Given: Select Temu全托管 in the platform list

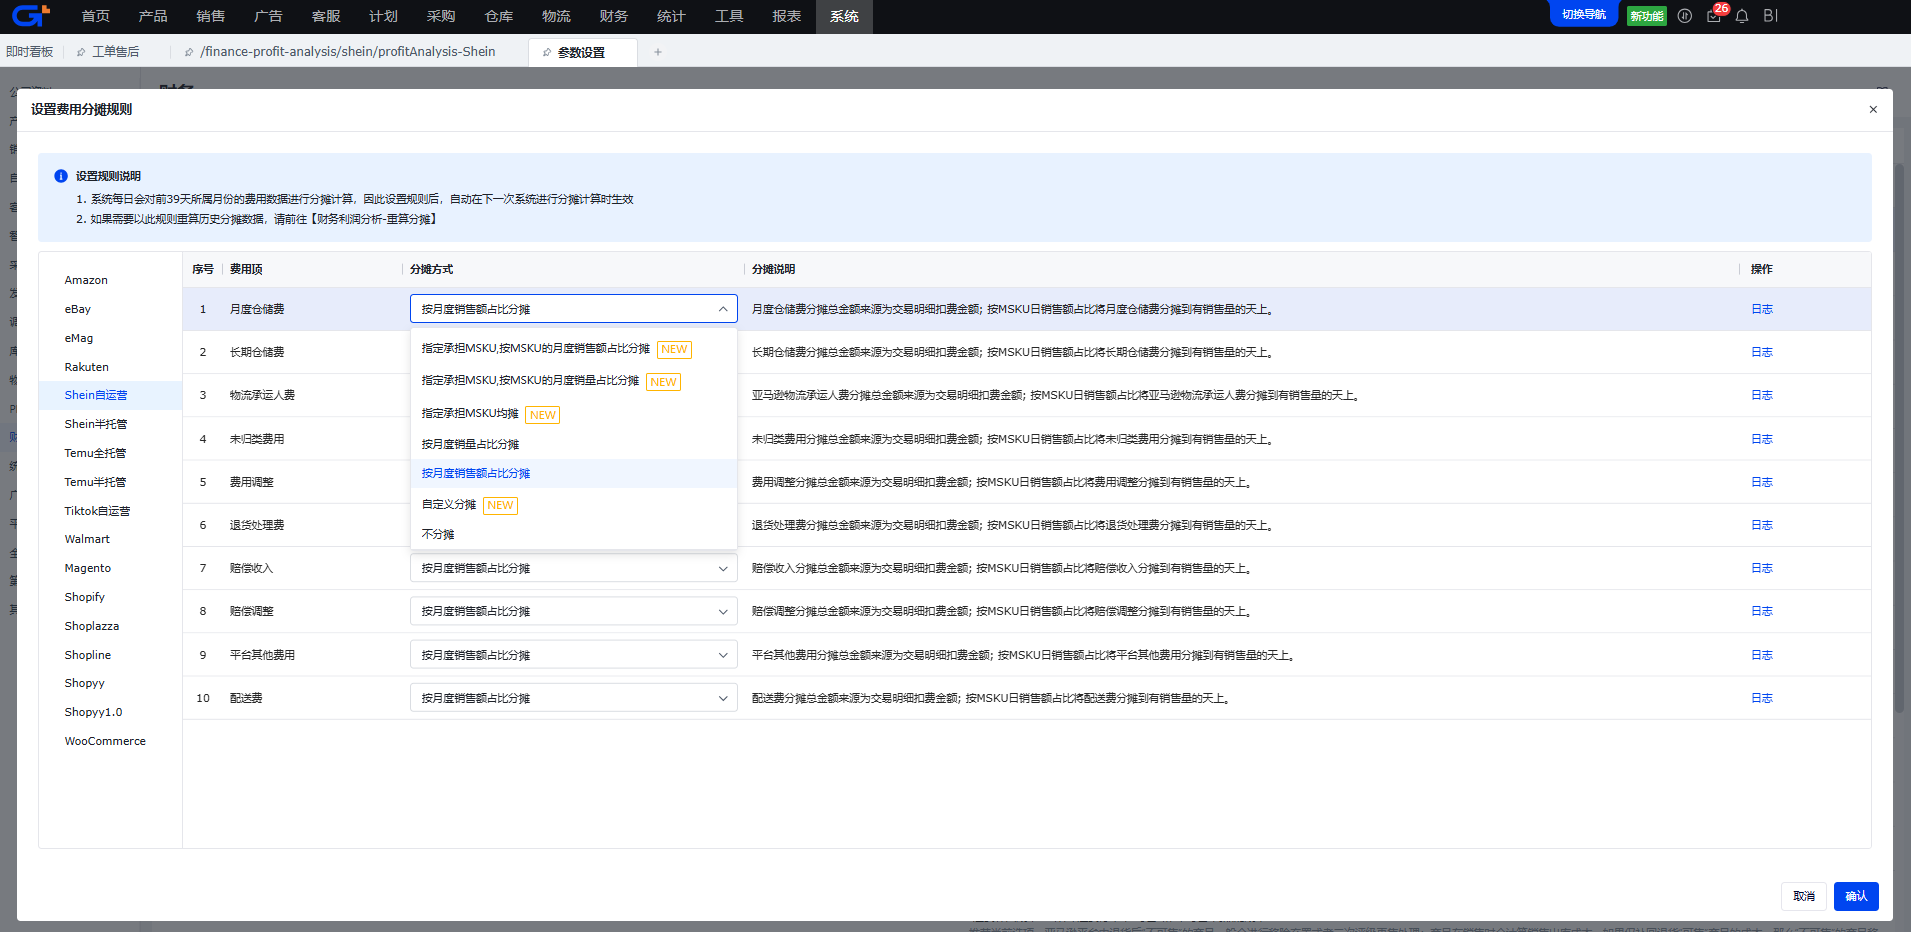Looking at the screenshot, I should pyautogui.click(x=95, y=453).
